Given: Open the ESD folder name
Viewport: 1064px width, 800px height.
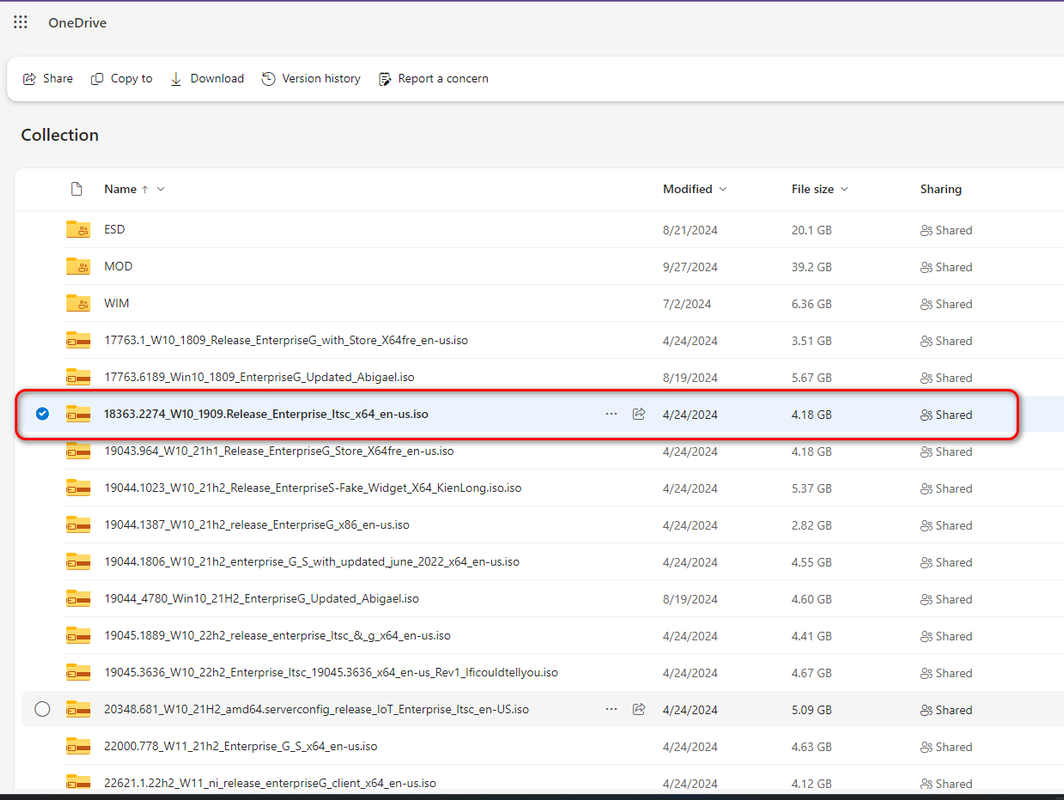Looking at the screenshot, I should pos(115,229).
